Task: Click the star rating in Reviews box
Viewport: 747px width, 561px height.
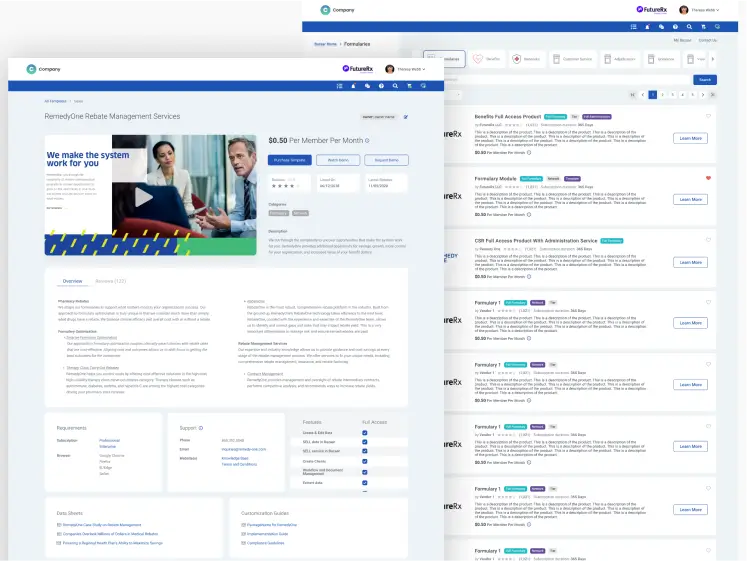Action: pos(283,186)
